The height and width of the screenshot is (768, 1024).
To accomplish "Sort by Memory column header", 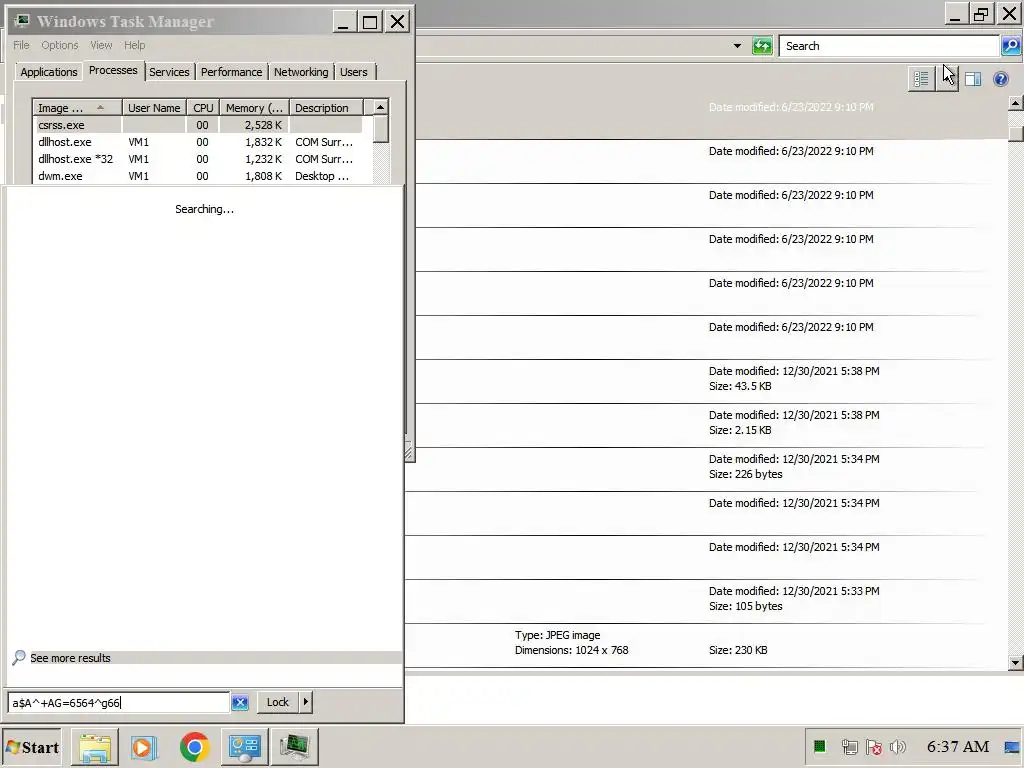I will tap(254, 108).
